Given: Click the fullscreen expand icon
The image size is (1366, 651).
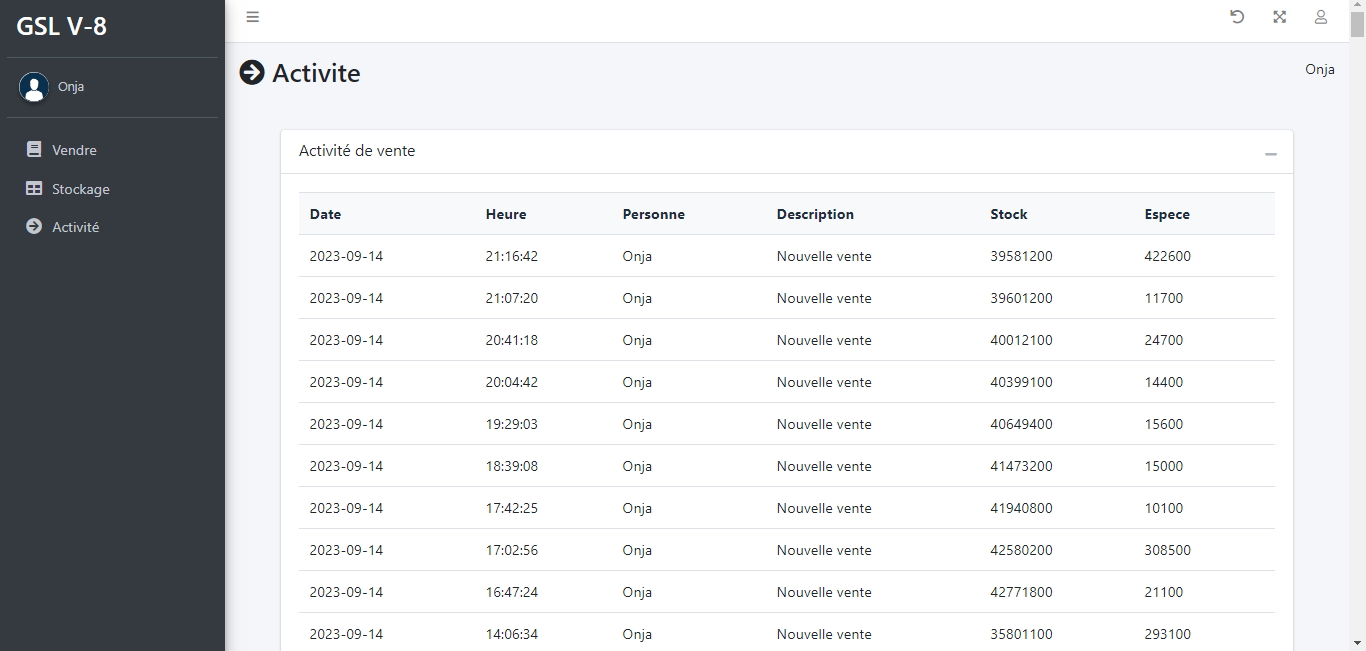Looking at the screenshot, I should pos(1279,17).
